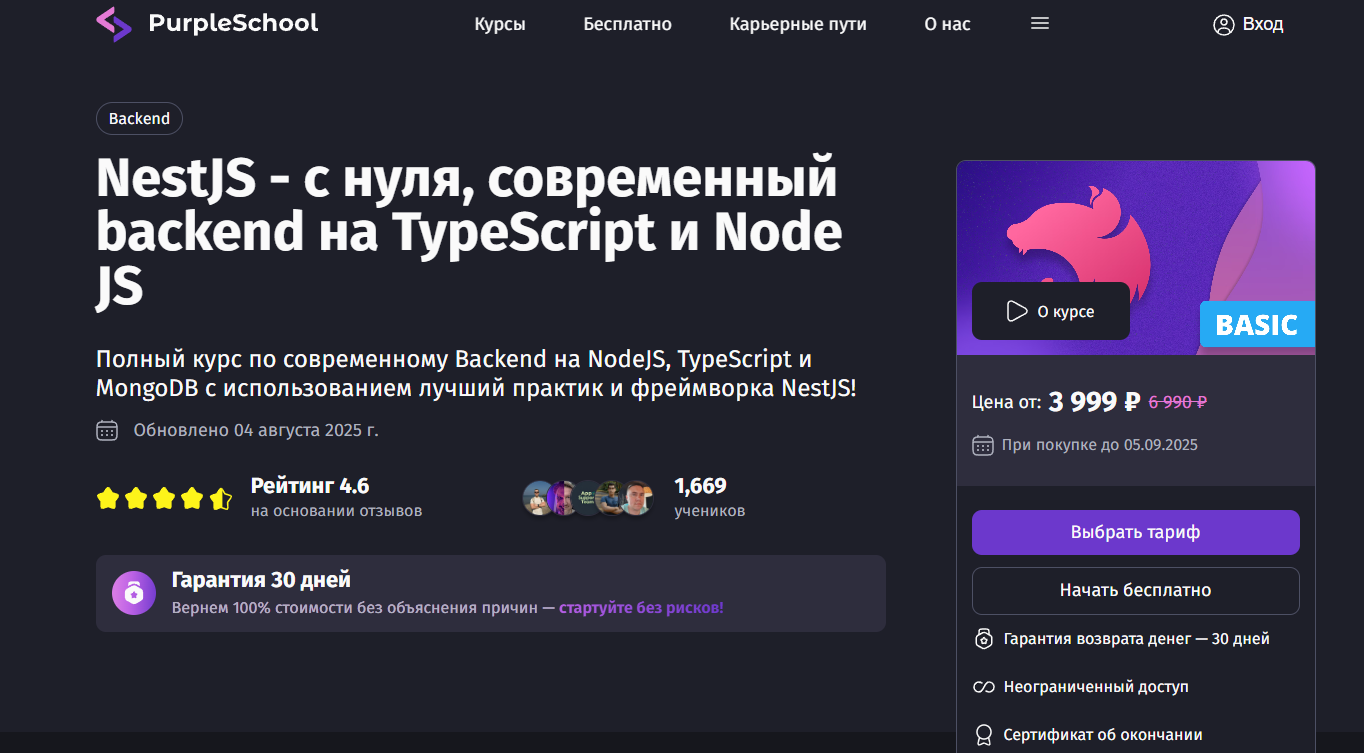
Task: Open the Бесплатно section
Action: click(628, 24)
